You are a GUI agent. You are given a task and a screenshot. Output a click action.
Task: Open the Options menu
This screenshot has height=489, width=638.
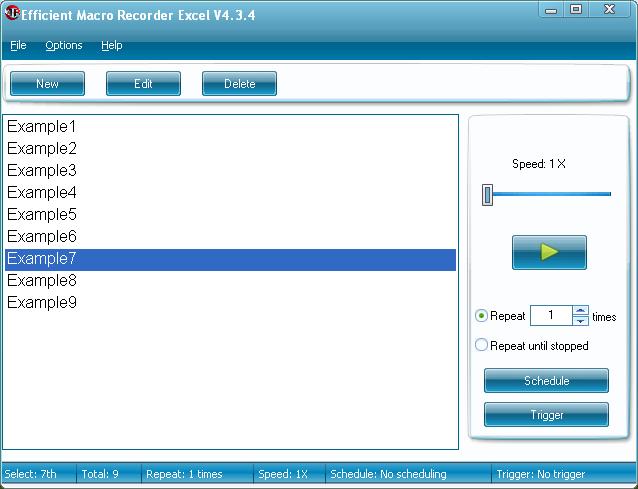pos(64,45)
